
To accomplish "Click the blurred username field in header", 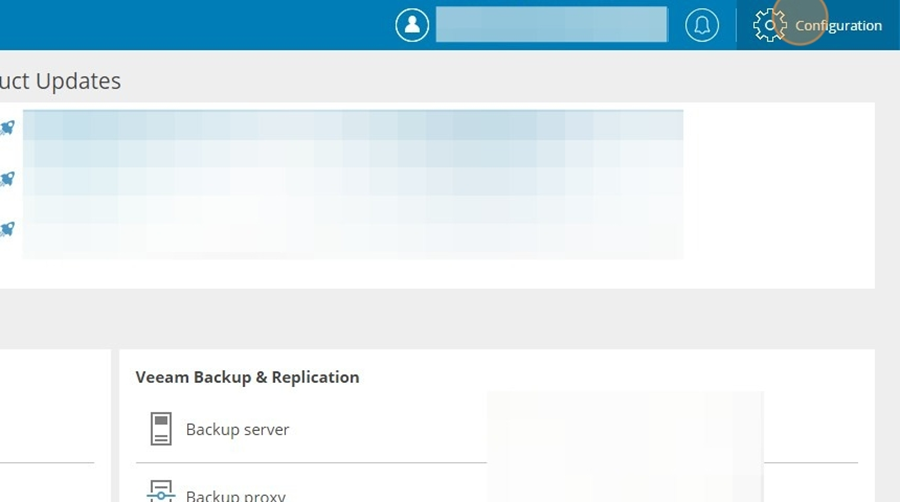I will tap(552, 25).
